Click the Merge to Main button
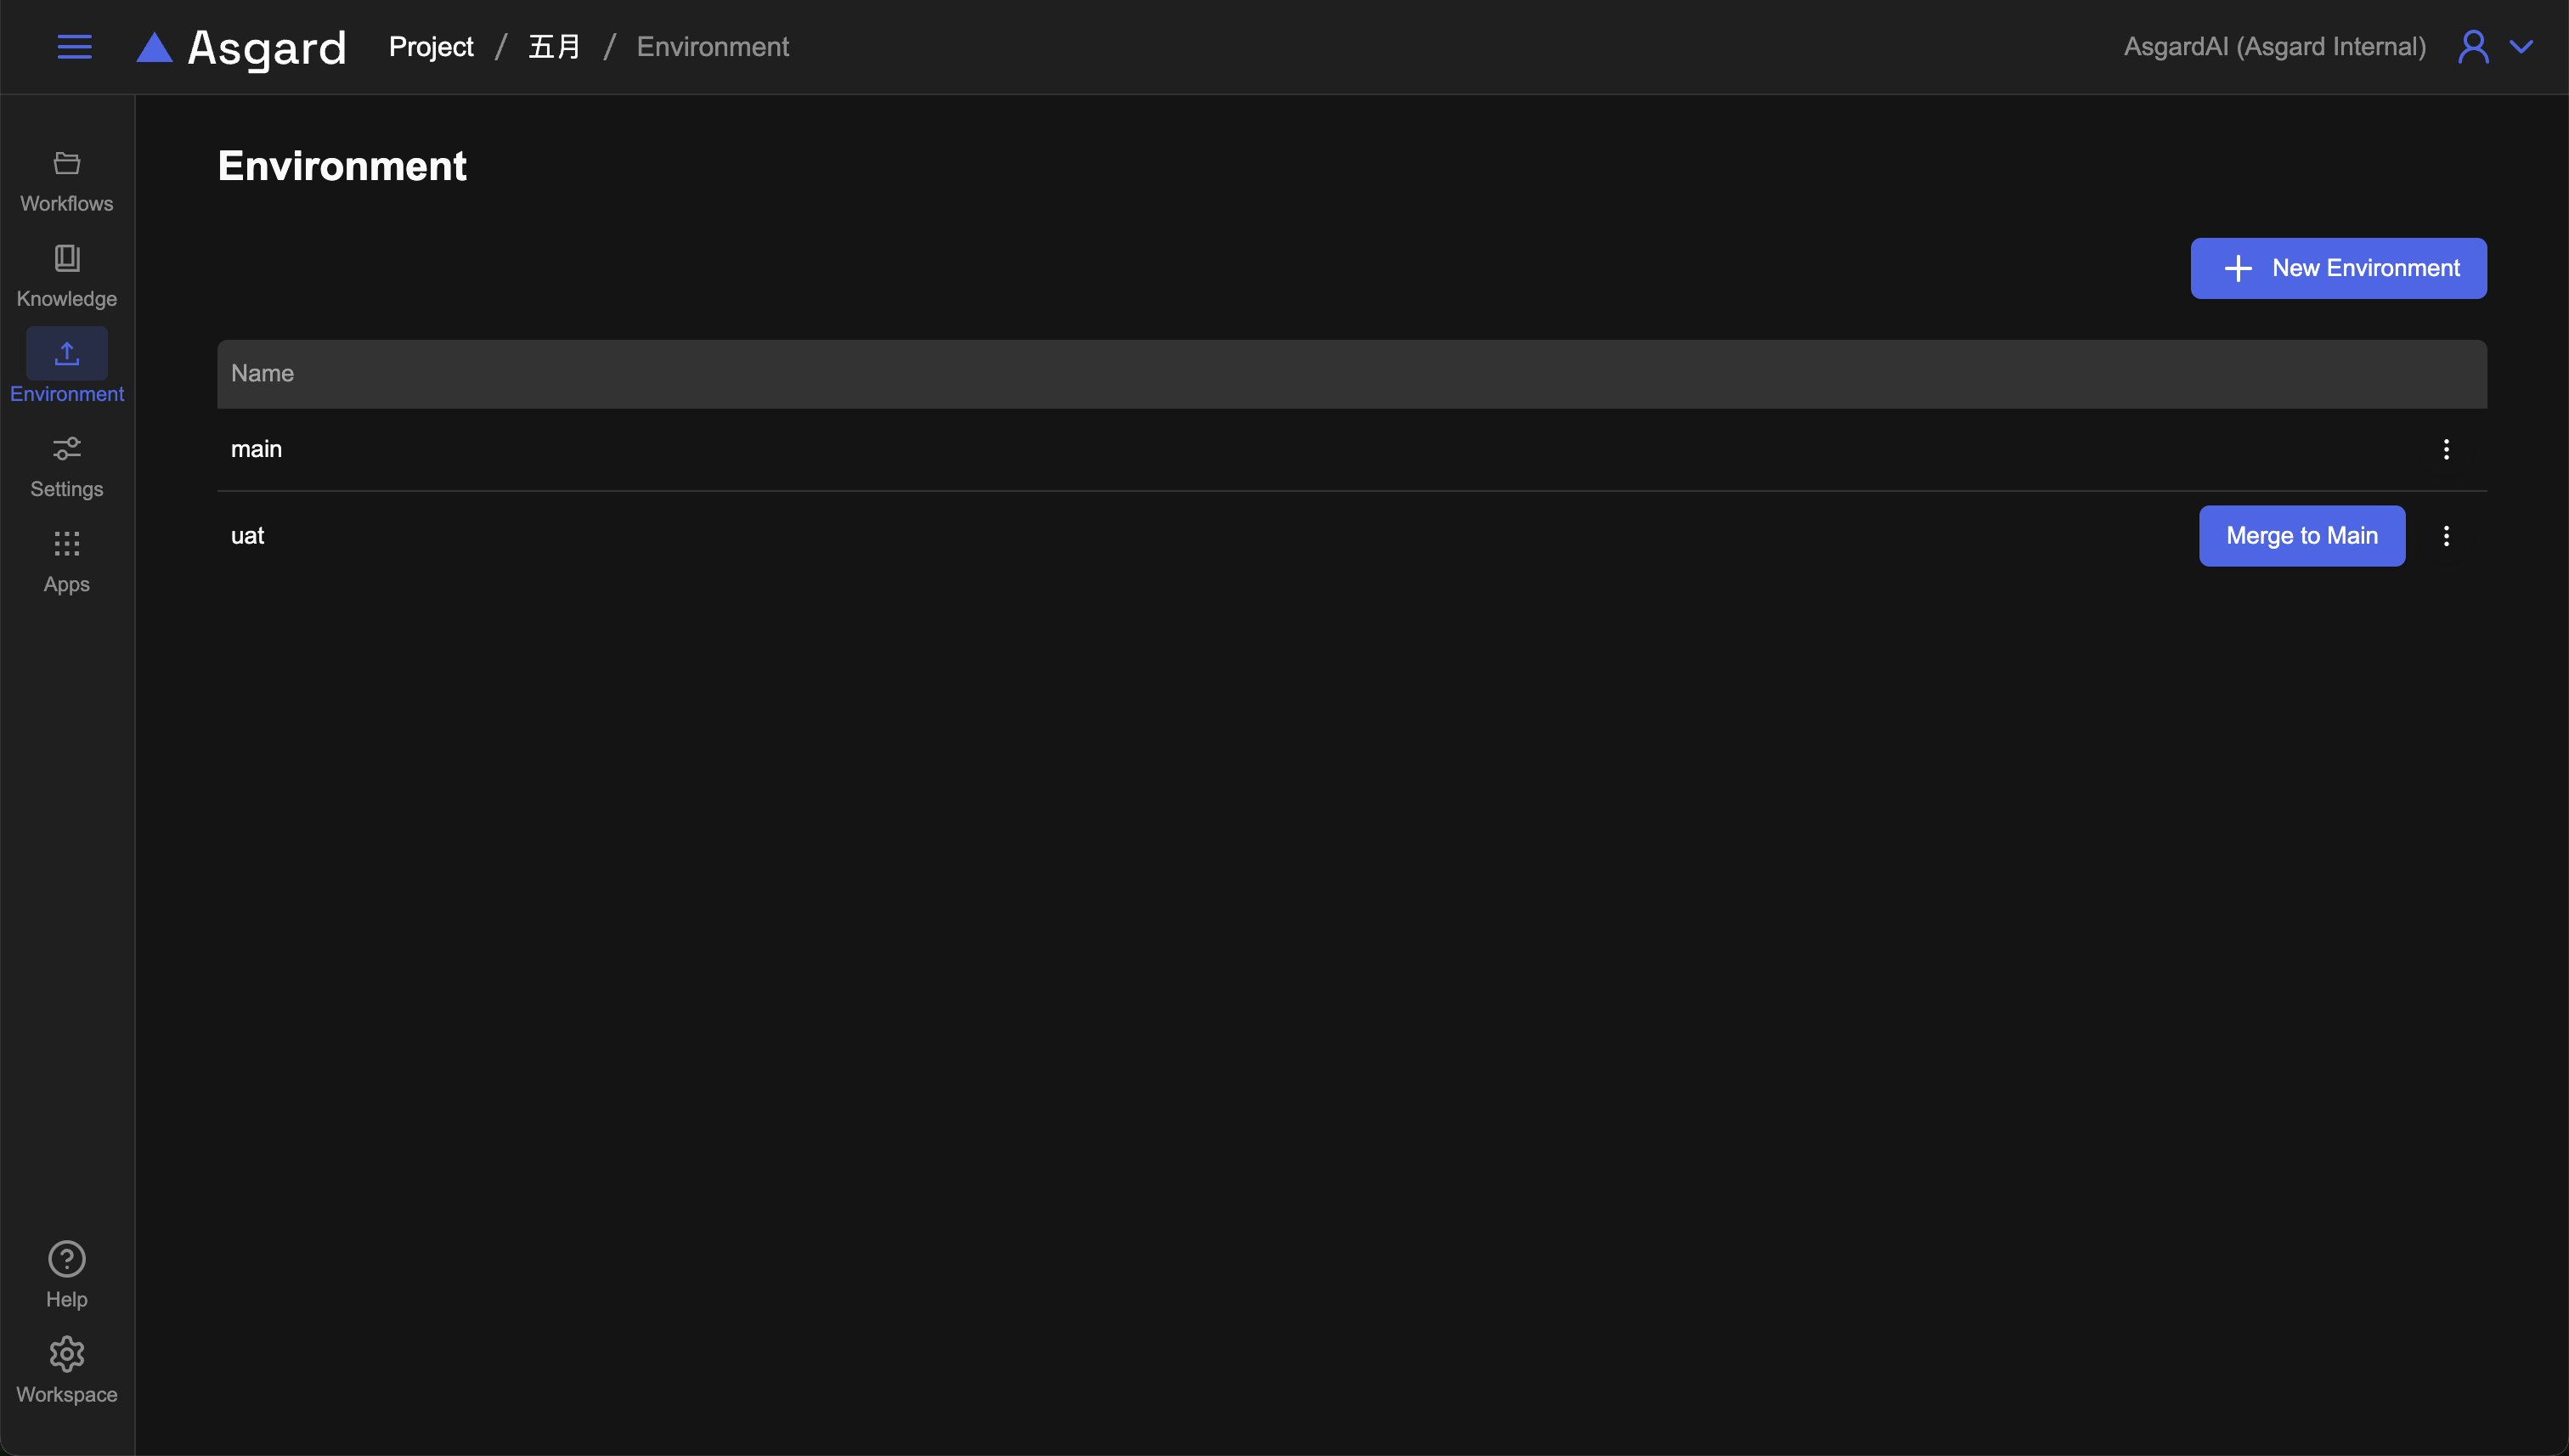 pos(2301,536)
